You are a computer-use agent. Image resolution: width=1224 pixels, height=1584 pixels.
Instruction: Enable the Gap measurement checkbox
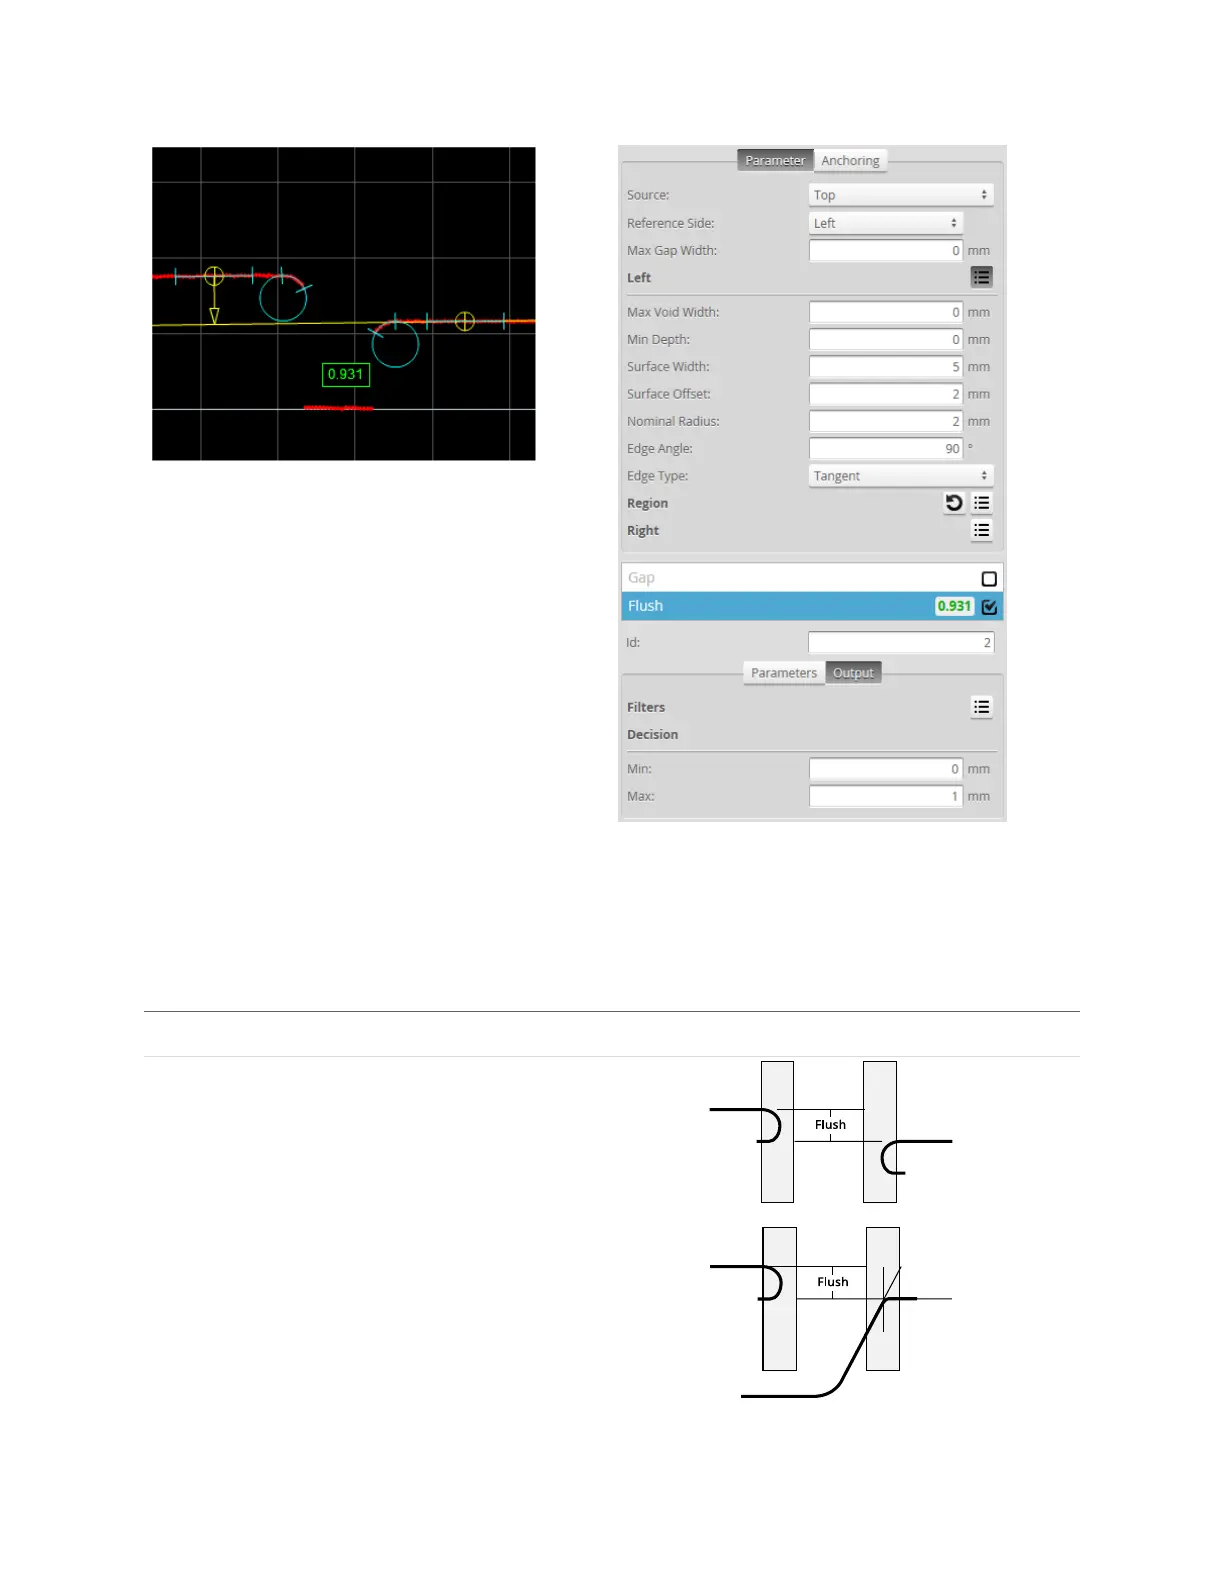(x=989, y=579)
